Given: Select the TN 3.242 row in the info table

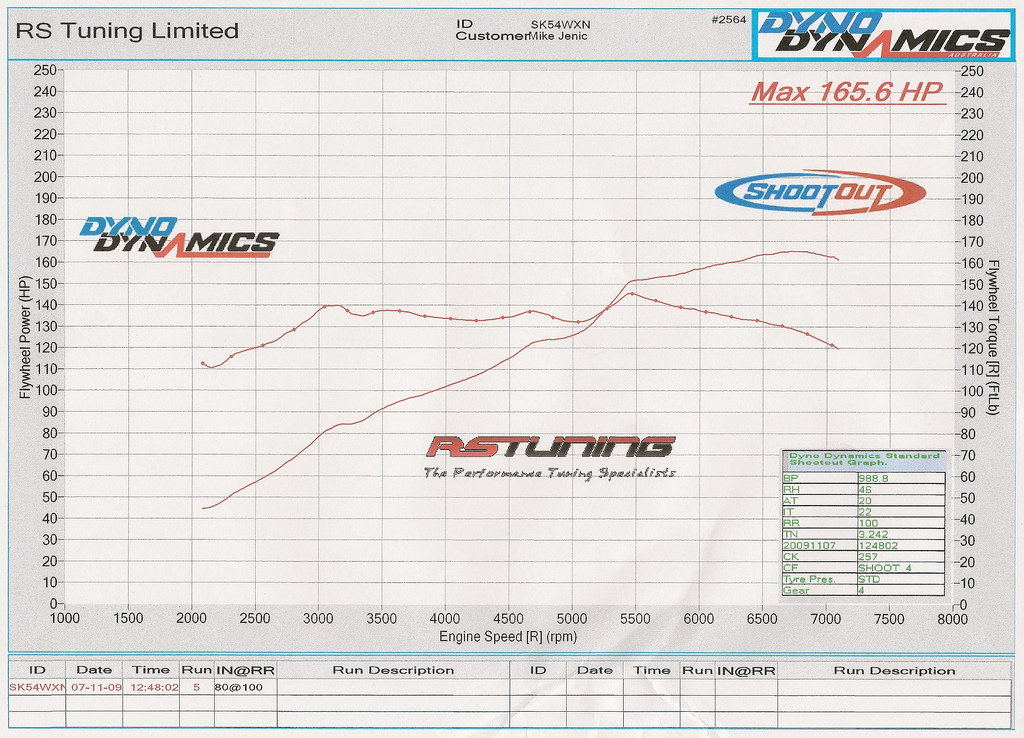Looking at the screenshot, I should click(863, 534).
